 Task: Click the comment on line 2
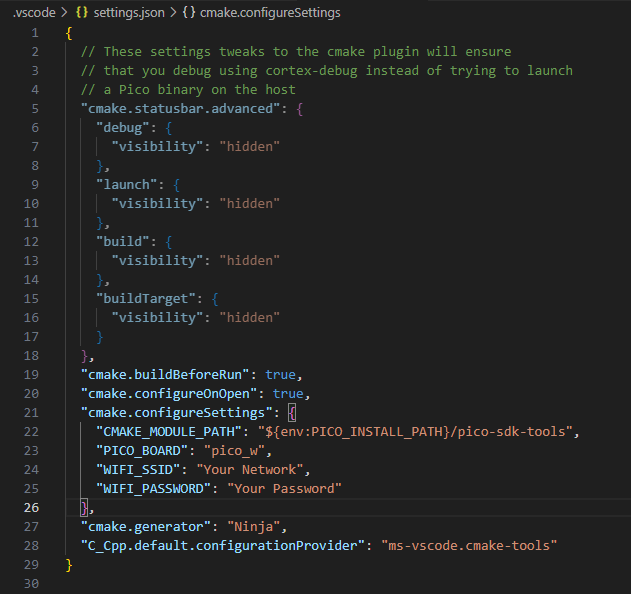click(296, 52)
